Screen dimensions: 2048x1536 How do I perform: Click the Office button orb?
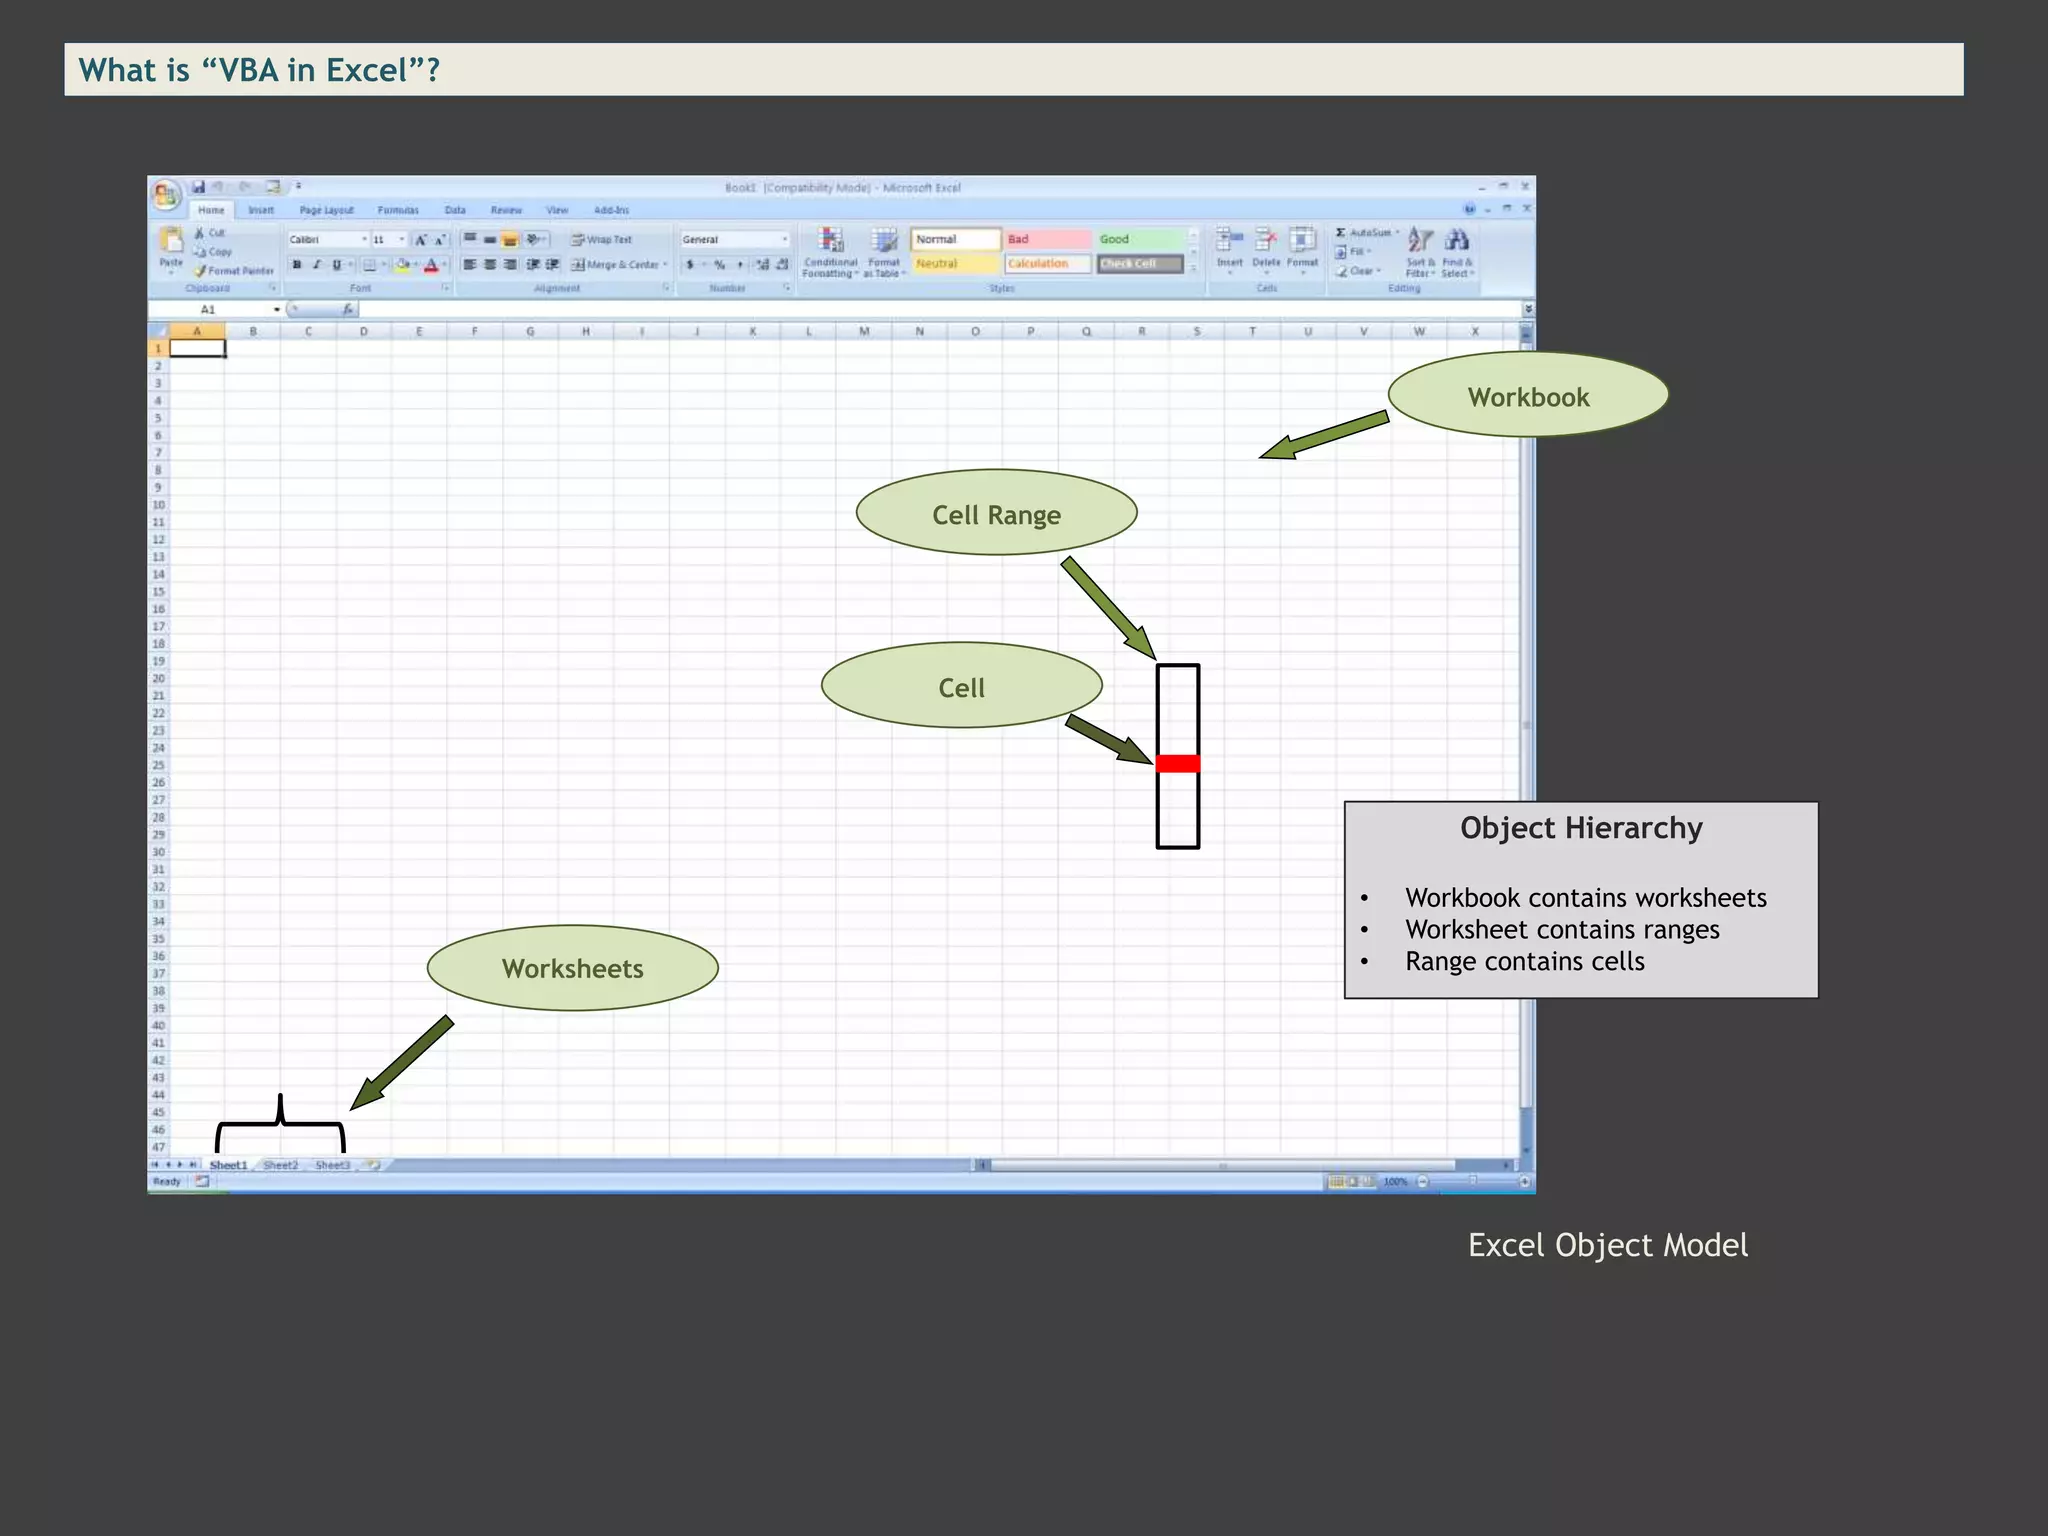pyautogui.click(x=166, y=194)
